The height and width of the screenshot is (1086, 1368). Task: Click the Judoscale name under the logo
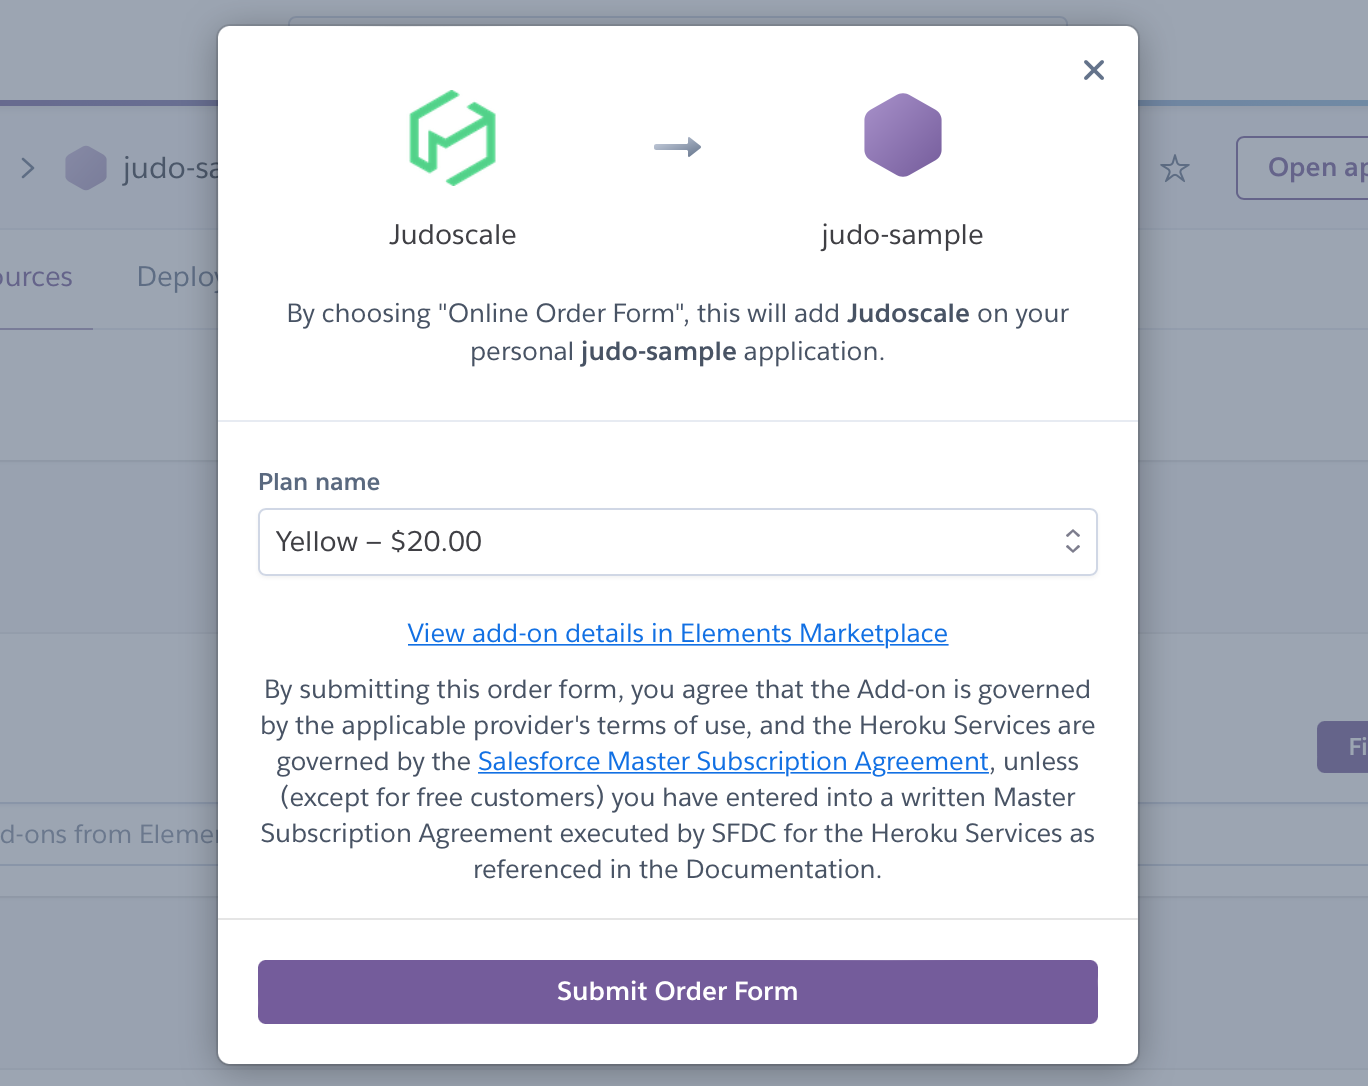[452, 235]
